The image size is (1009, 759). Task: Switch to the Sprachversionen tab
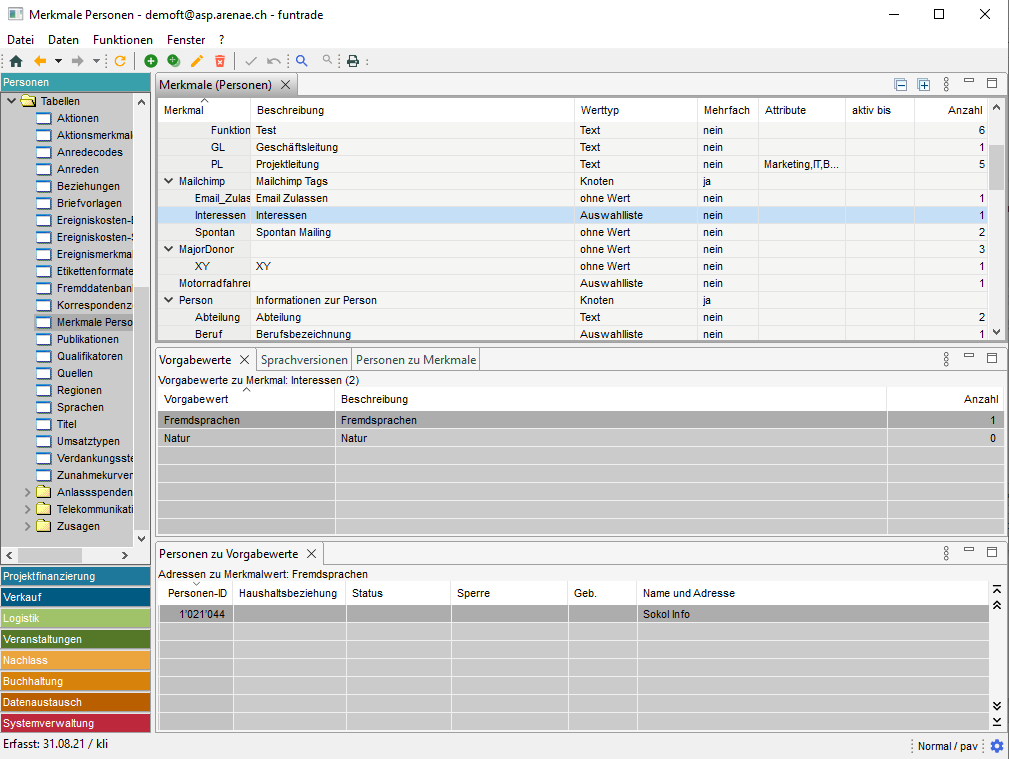pyautogui.click(x=304, y=360)
